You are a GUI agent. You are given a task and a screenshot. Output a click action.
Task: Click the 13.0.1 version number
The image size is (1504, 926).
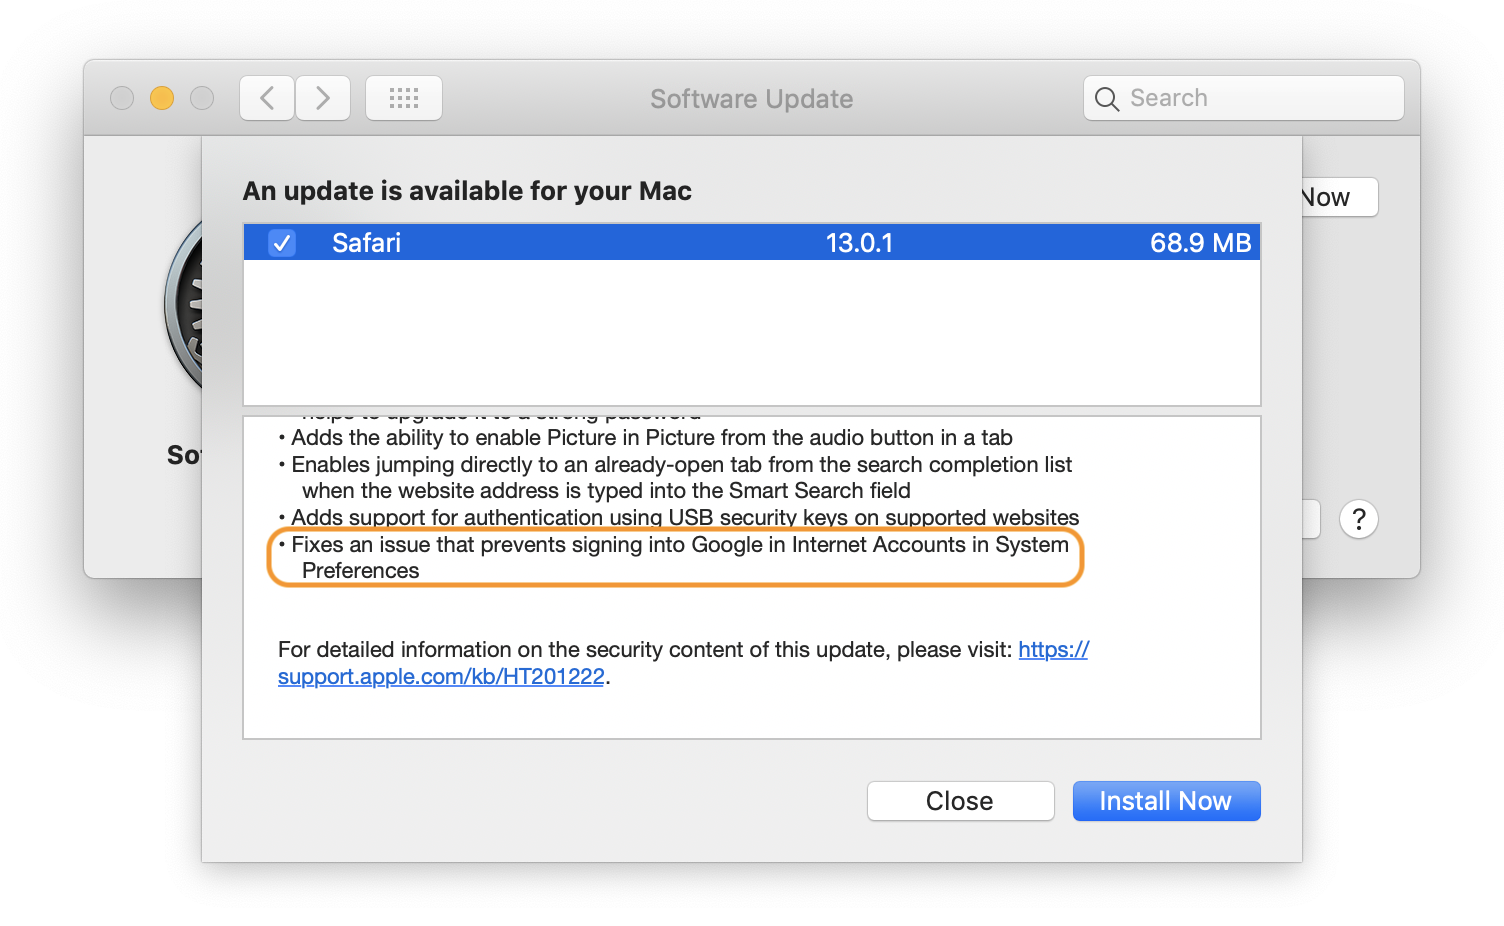pos(859,243)
